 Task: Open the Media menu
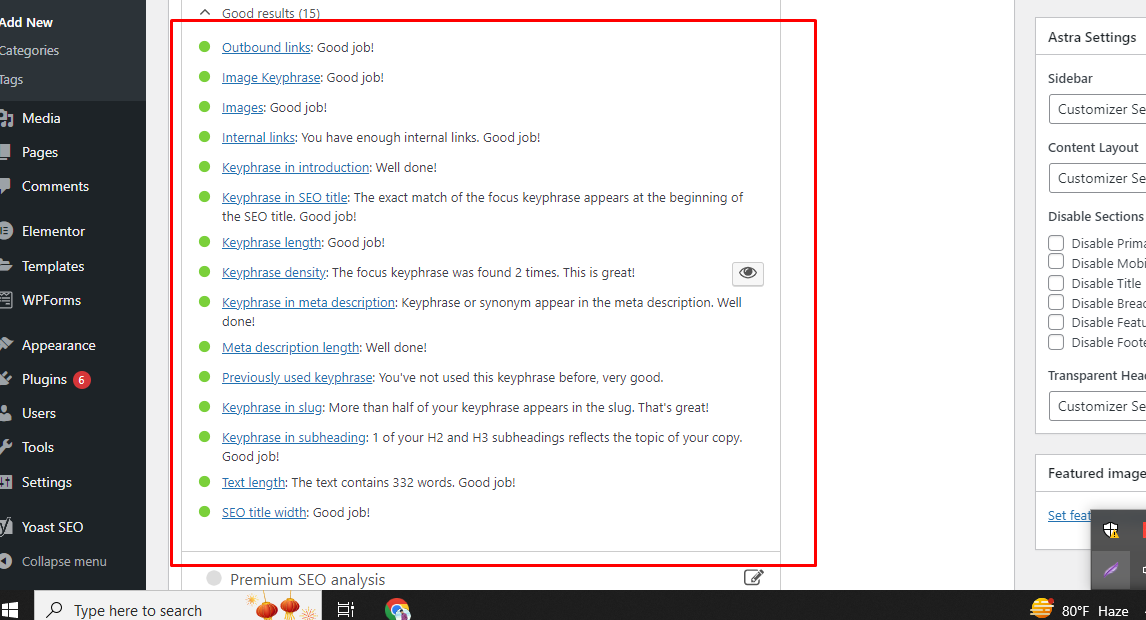point(41,118)
